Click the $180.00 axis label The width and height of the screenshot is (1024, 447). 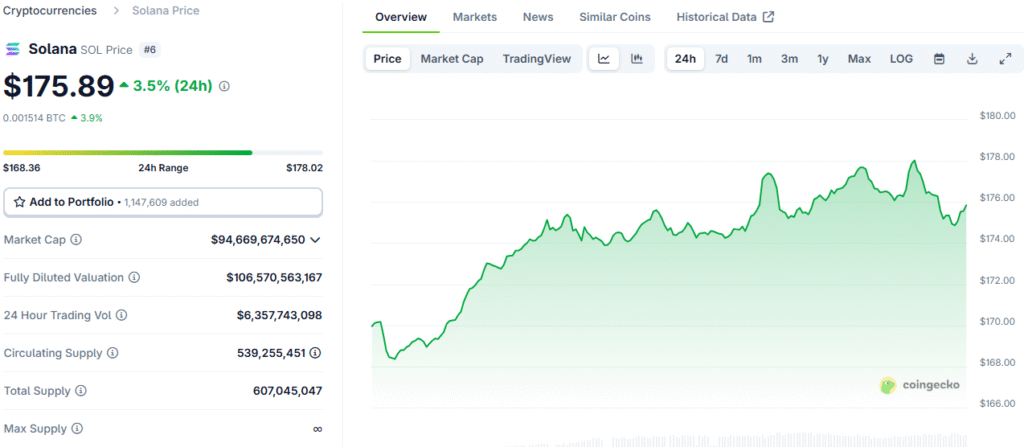pos(997,116)
